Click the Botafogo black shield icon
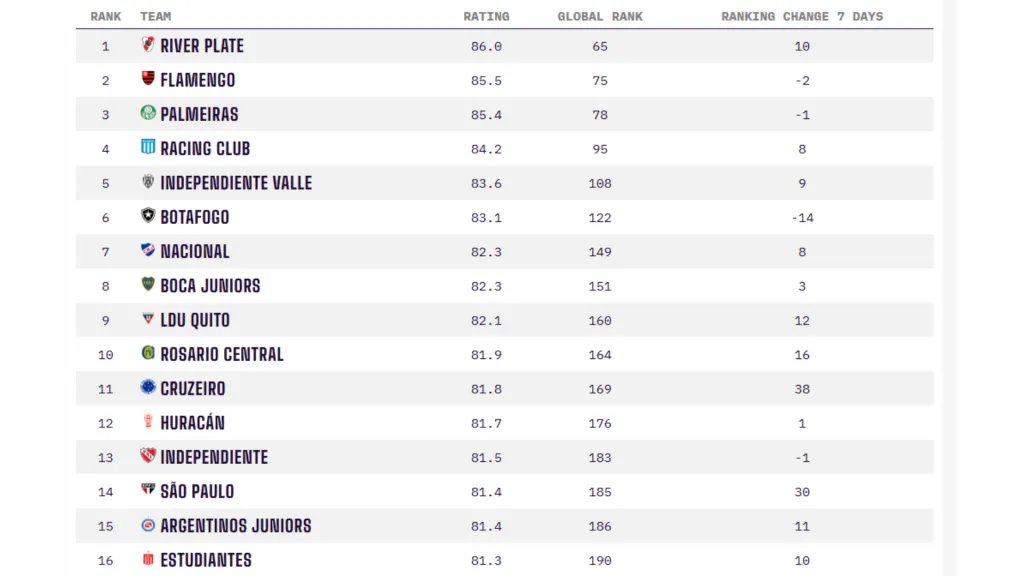The height and width of the screenshot is (576, 1024). click(x=148, y=216)
